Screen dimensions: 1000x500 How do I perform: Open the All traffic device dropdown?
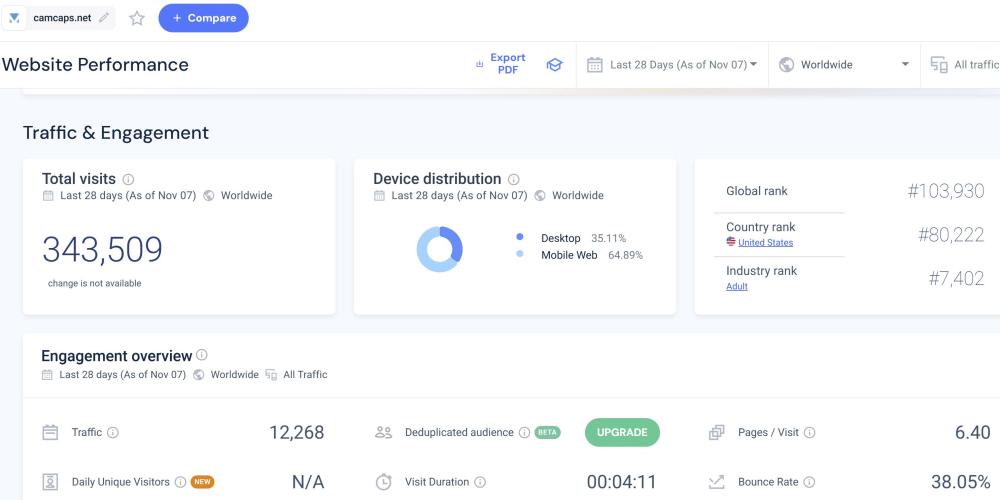point(965,65)
